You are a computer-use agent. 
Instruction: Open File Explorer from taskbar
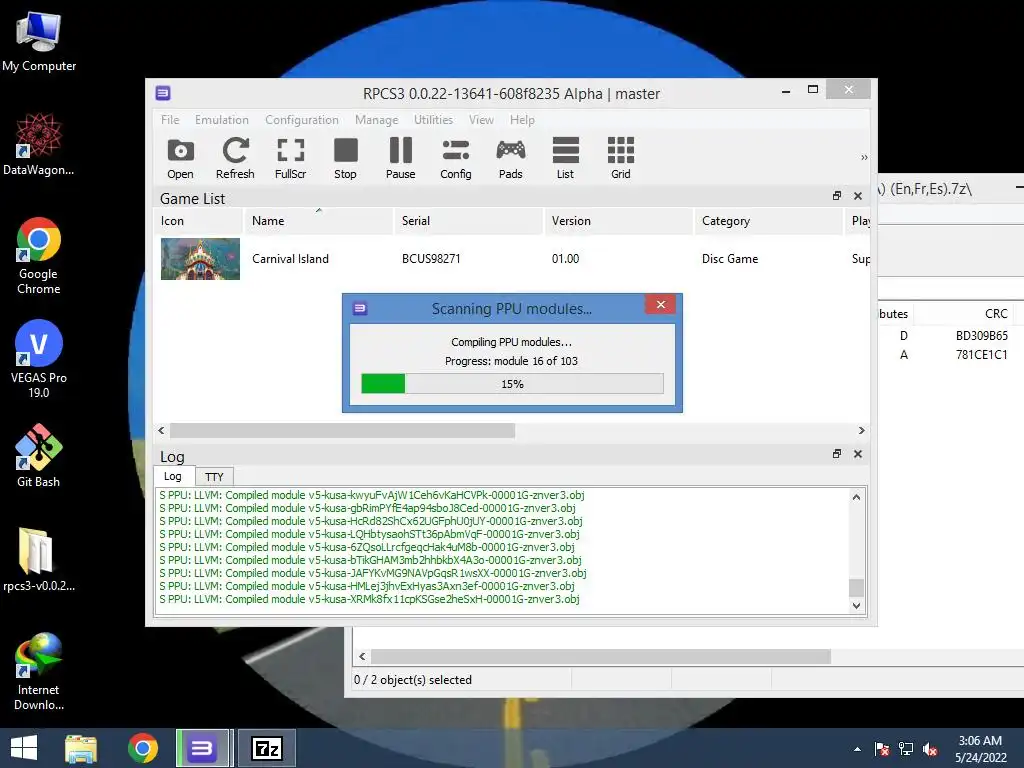tap(81, 748)
